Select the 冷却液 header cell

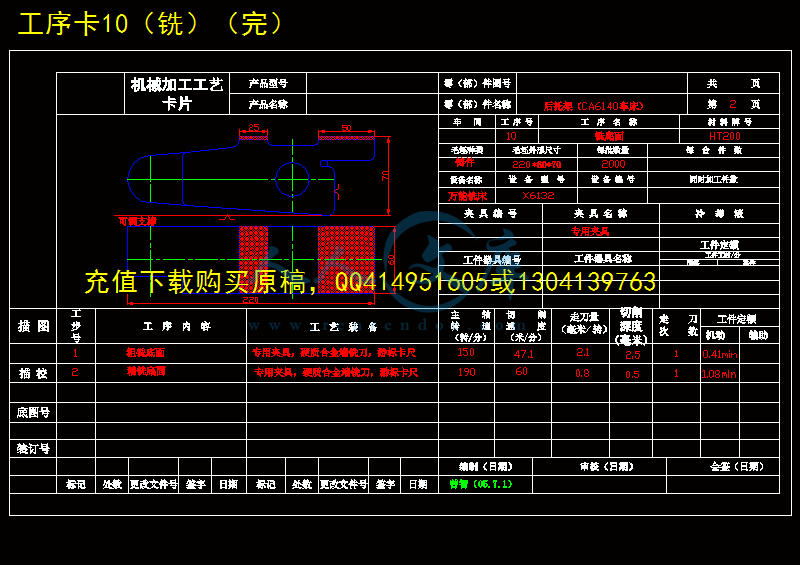[719, 213]
